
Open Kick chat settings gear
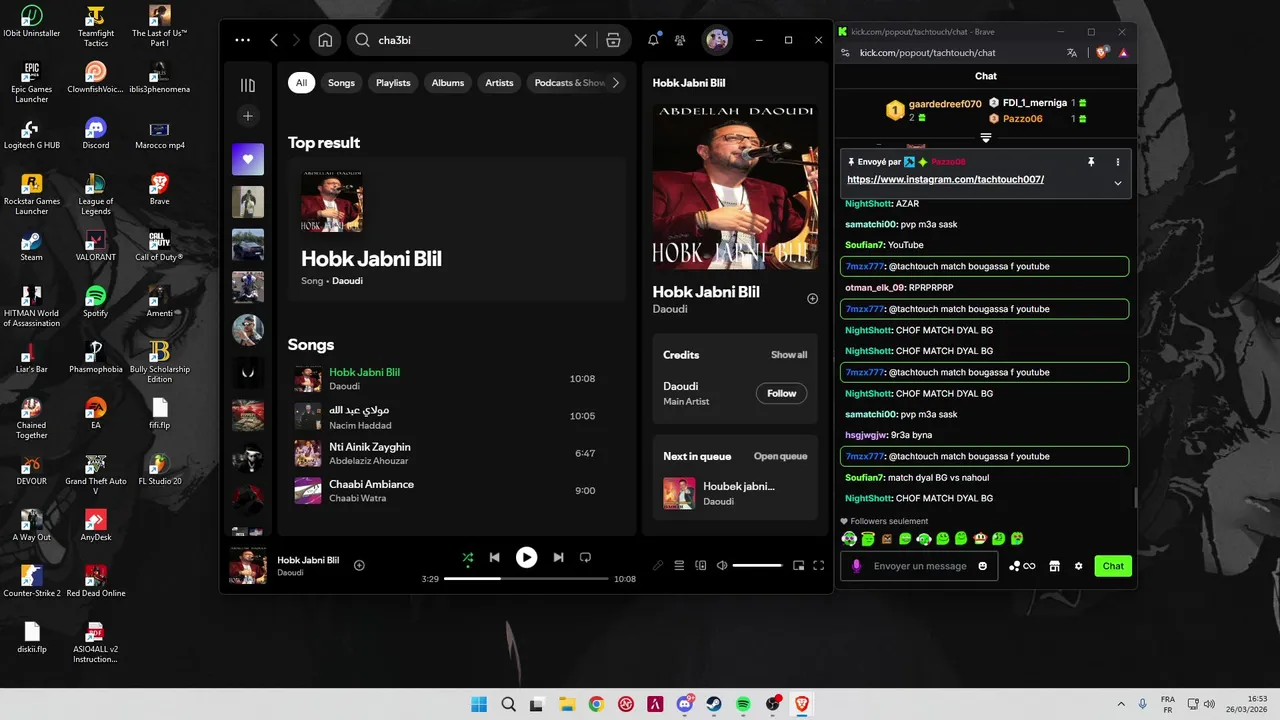1078,566
